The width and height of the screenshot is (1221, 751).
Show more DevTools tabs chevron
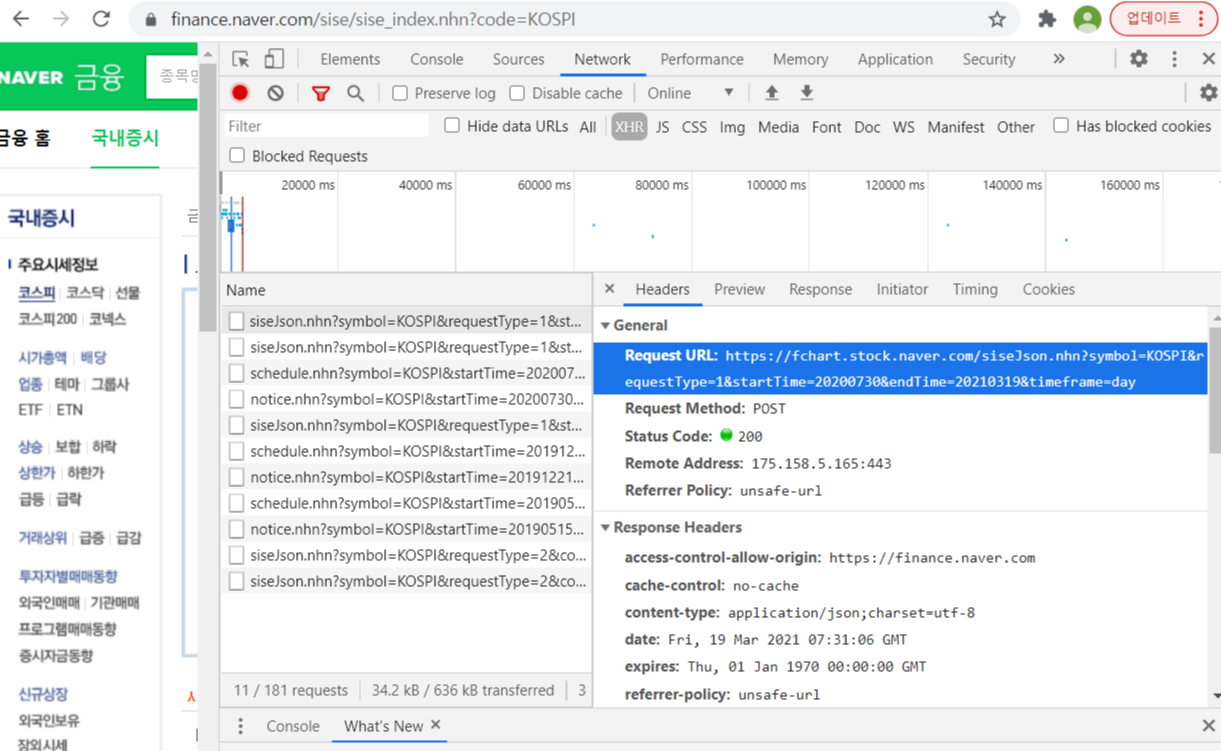(x=1059, y=59)
